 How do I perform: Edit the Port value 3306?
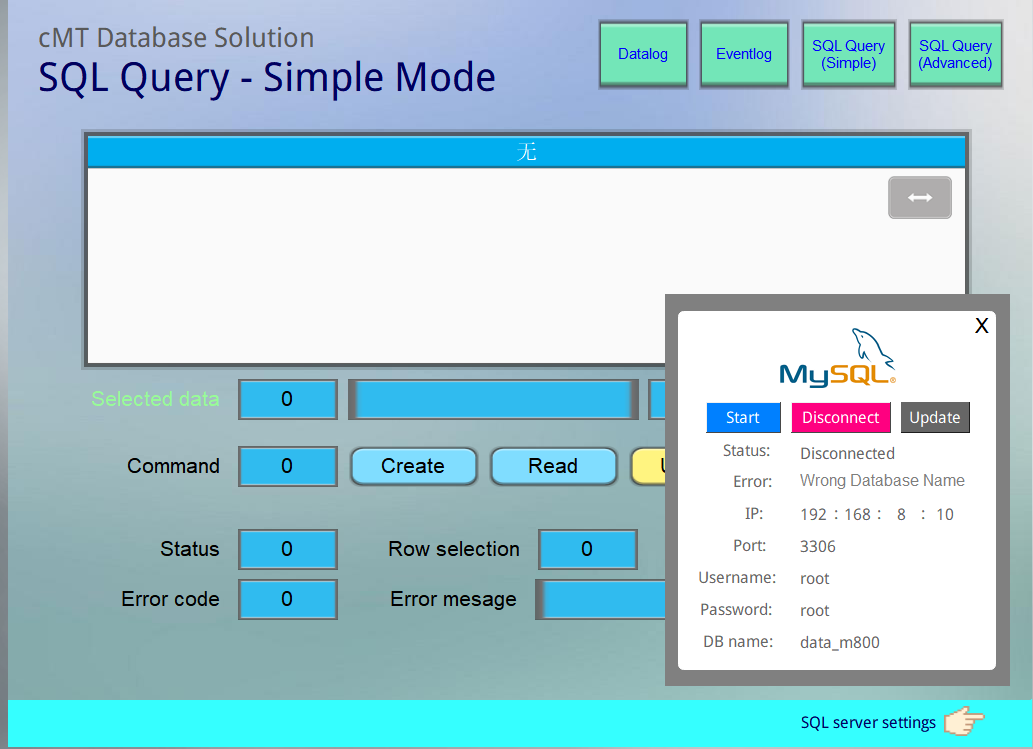[818, 547]
